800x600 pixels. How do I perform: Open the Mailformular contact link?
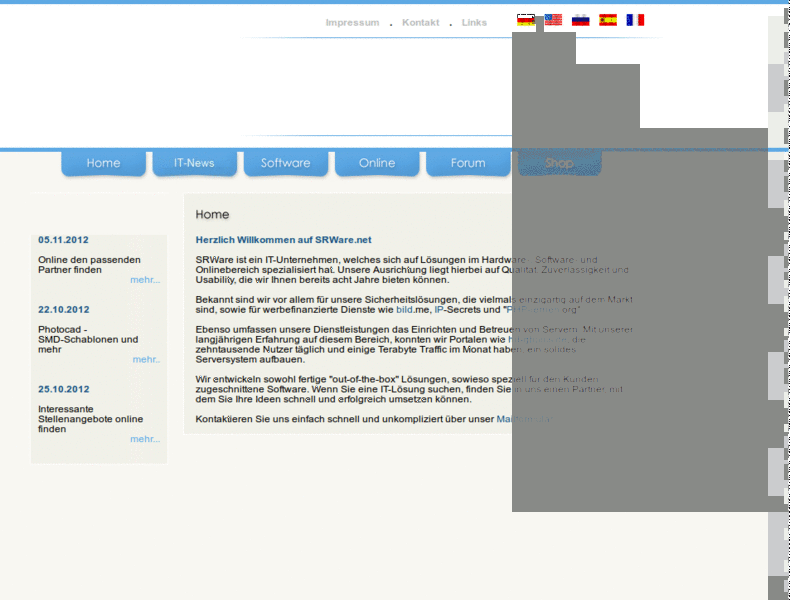pos(524,419)
